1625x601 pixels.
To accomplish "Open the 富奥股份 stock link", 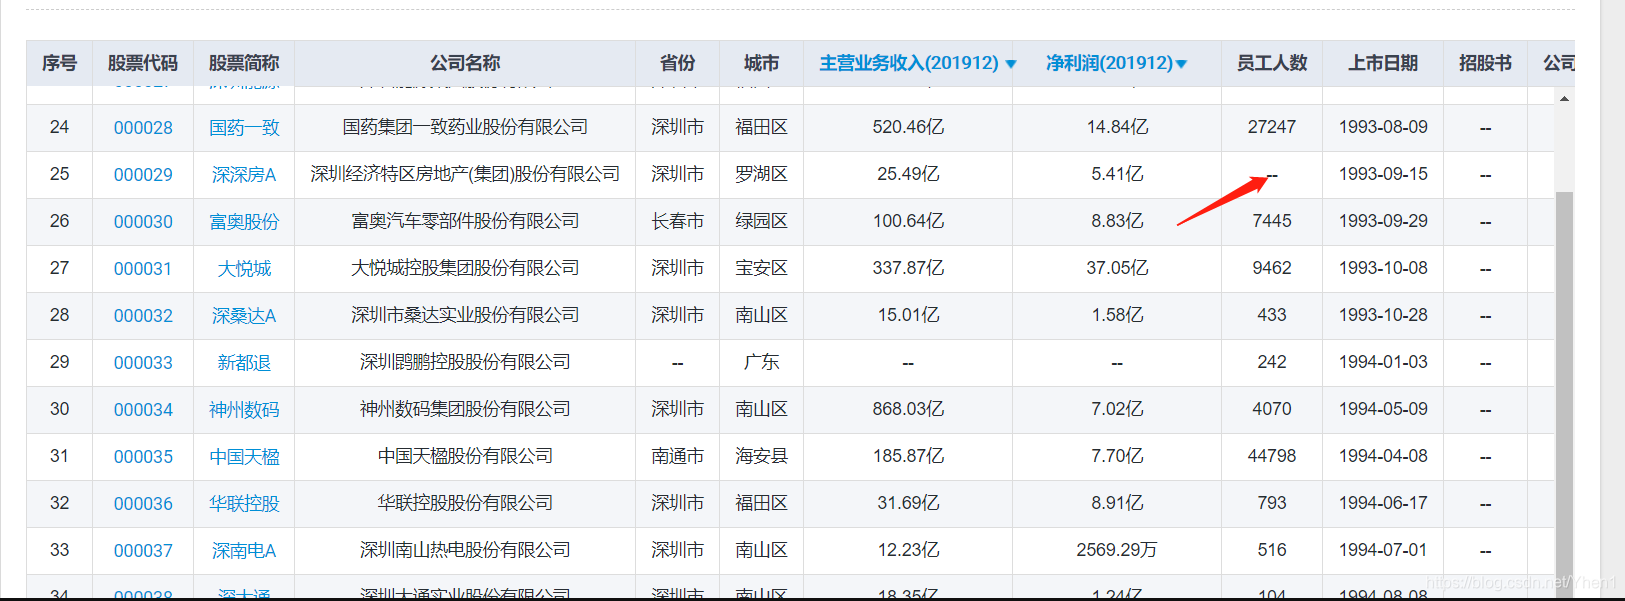I will point(244,222).
